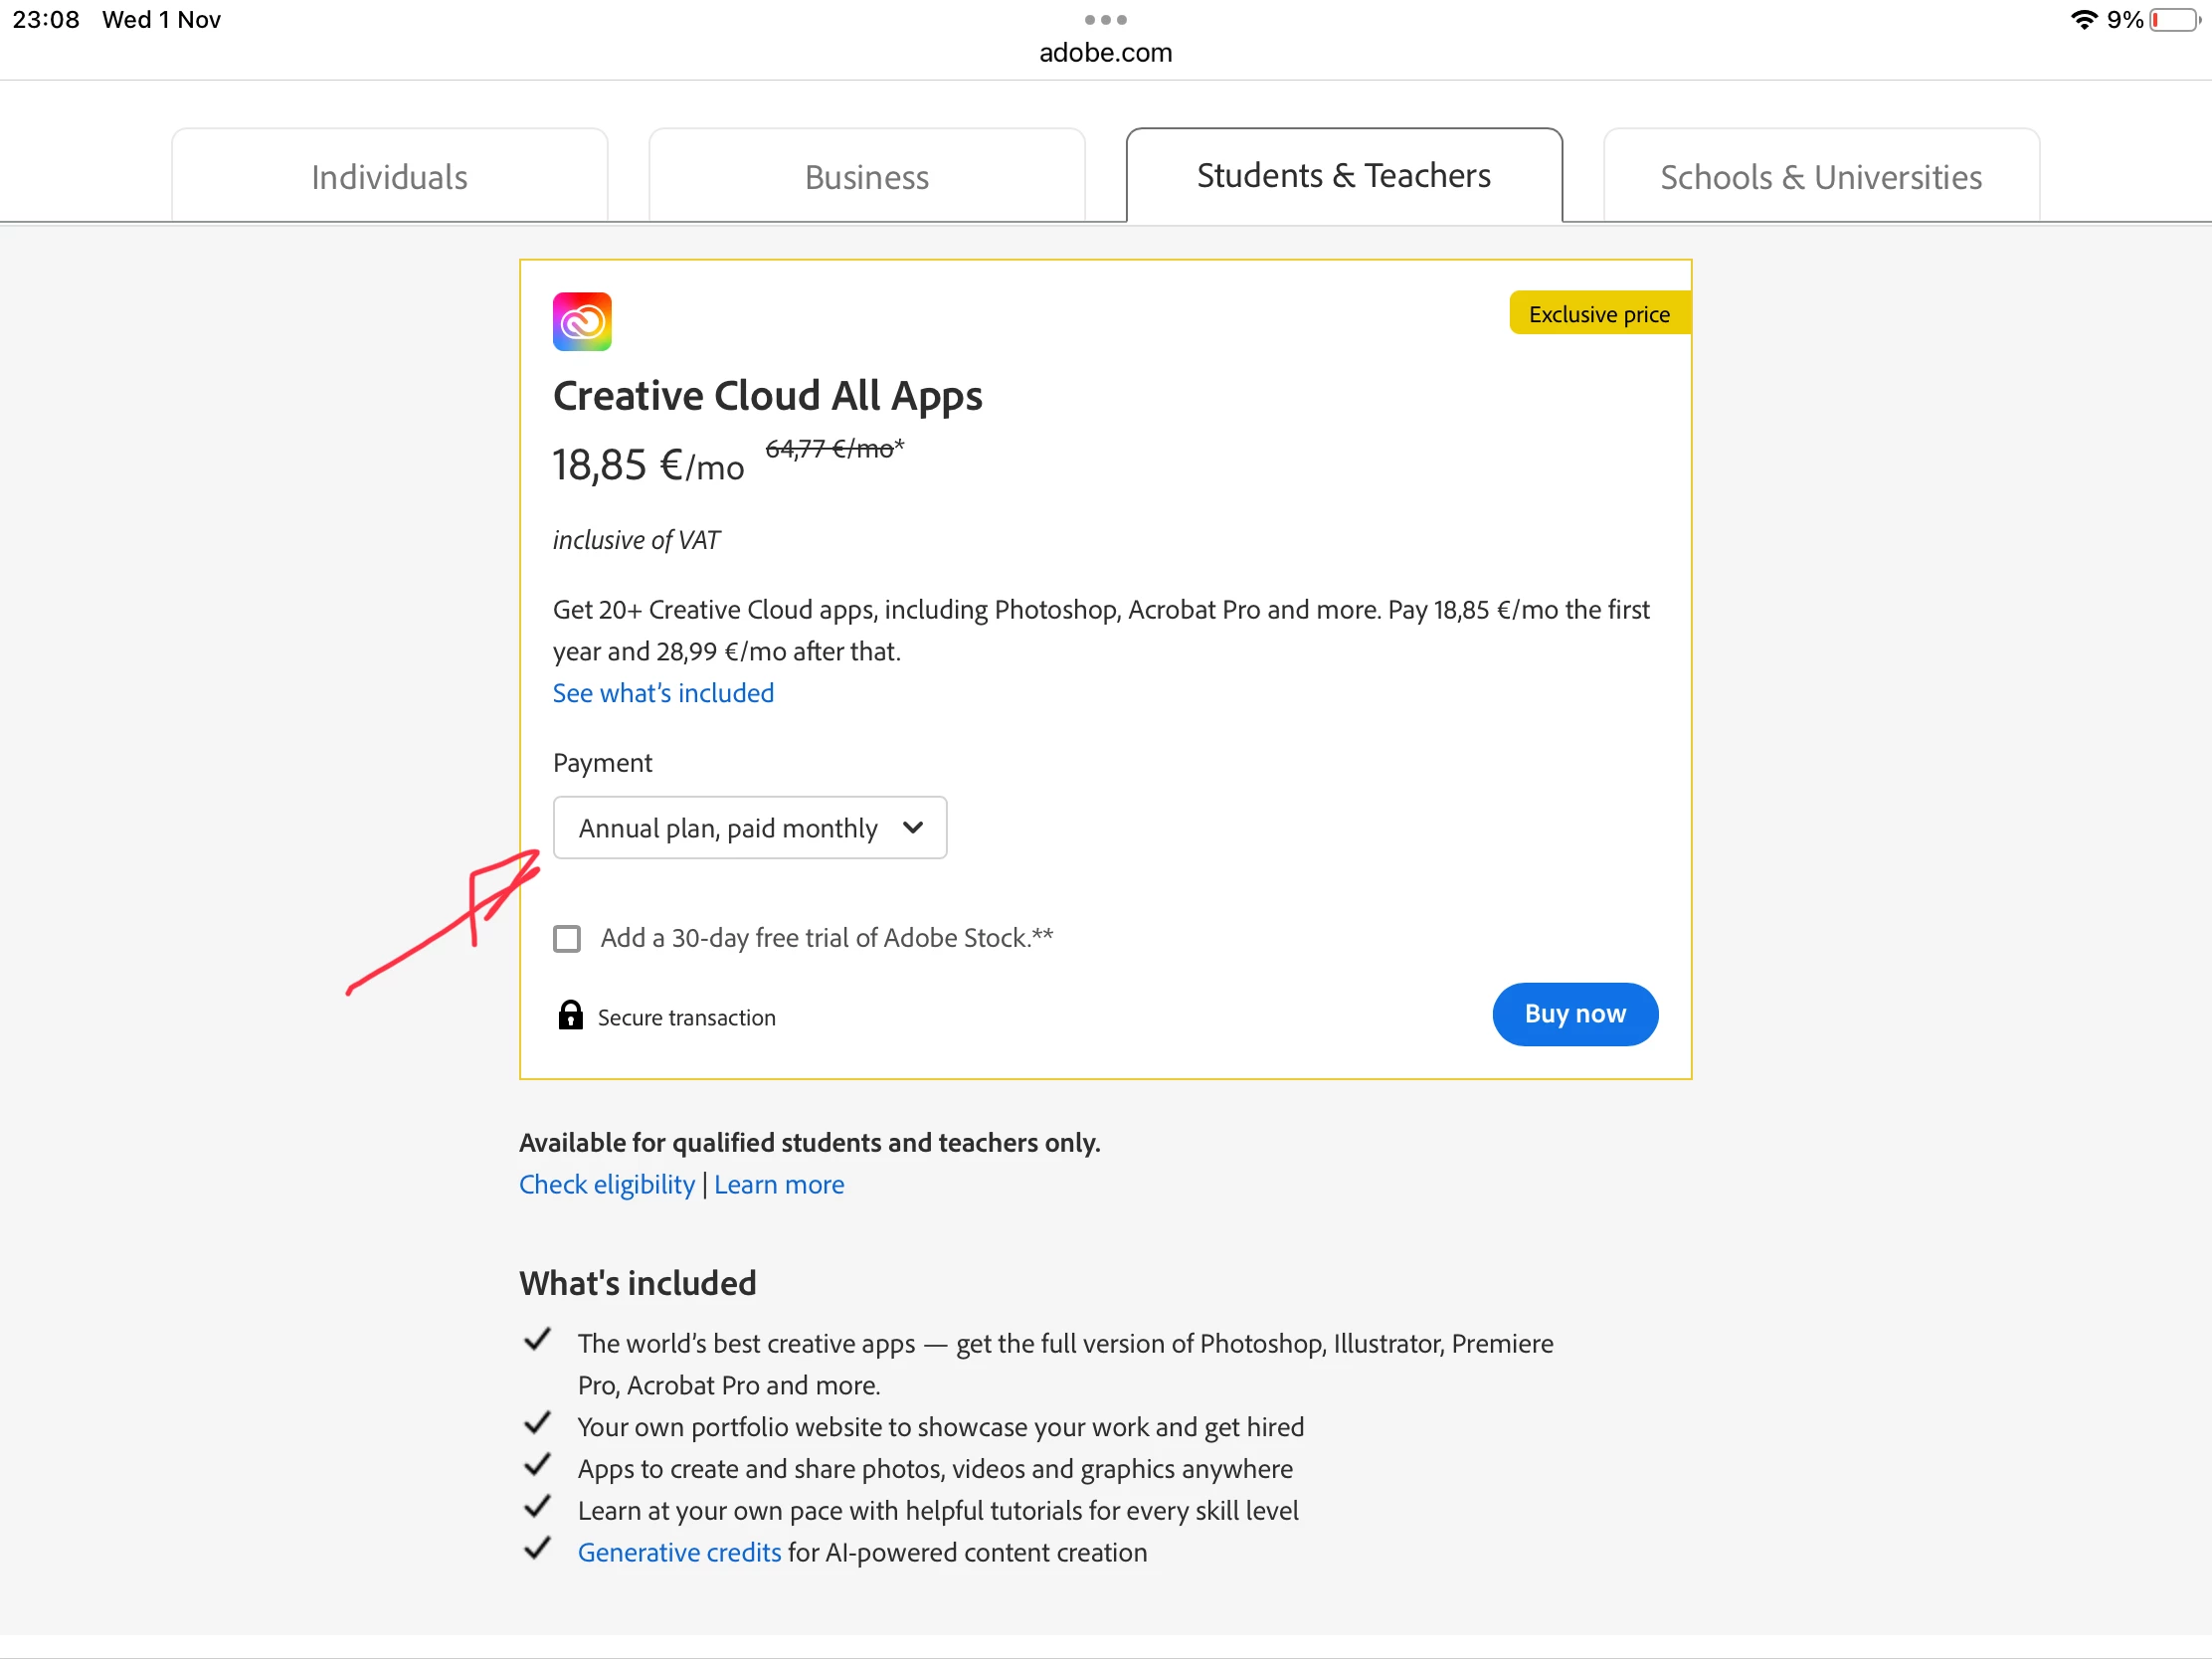
Task: Tap the three-dot multitasking icon
Action: coord(1105,19)
